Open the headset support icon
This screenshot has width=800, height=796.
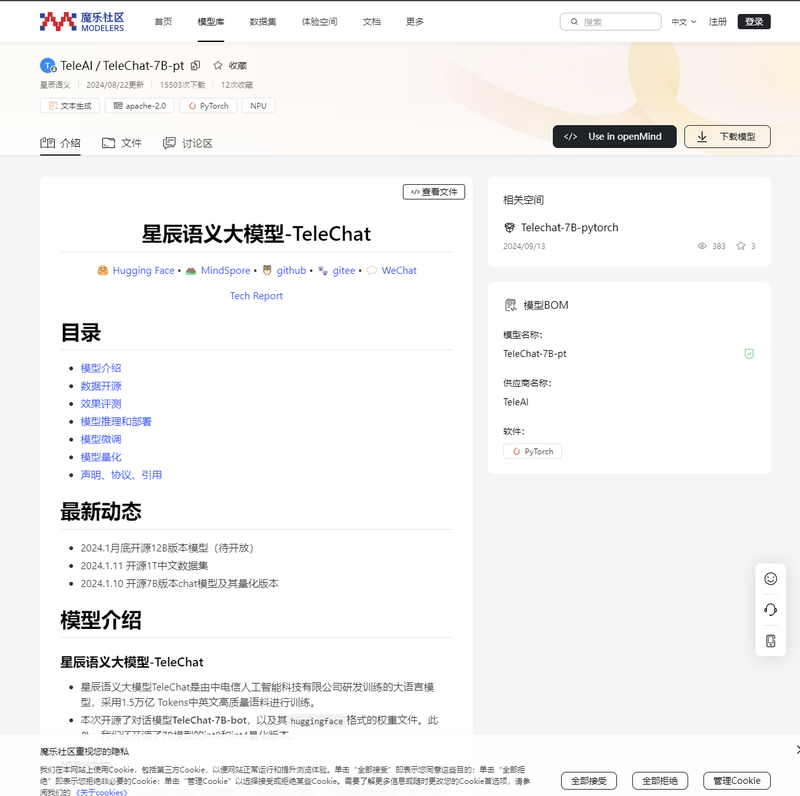(770, 610)
